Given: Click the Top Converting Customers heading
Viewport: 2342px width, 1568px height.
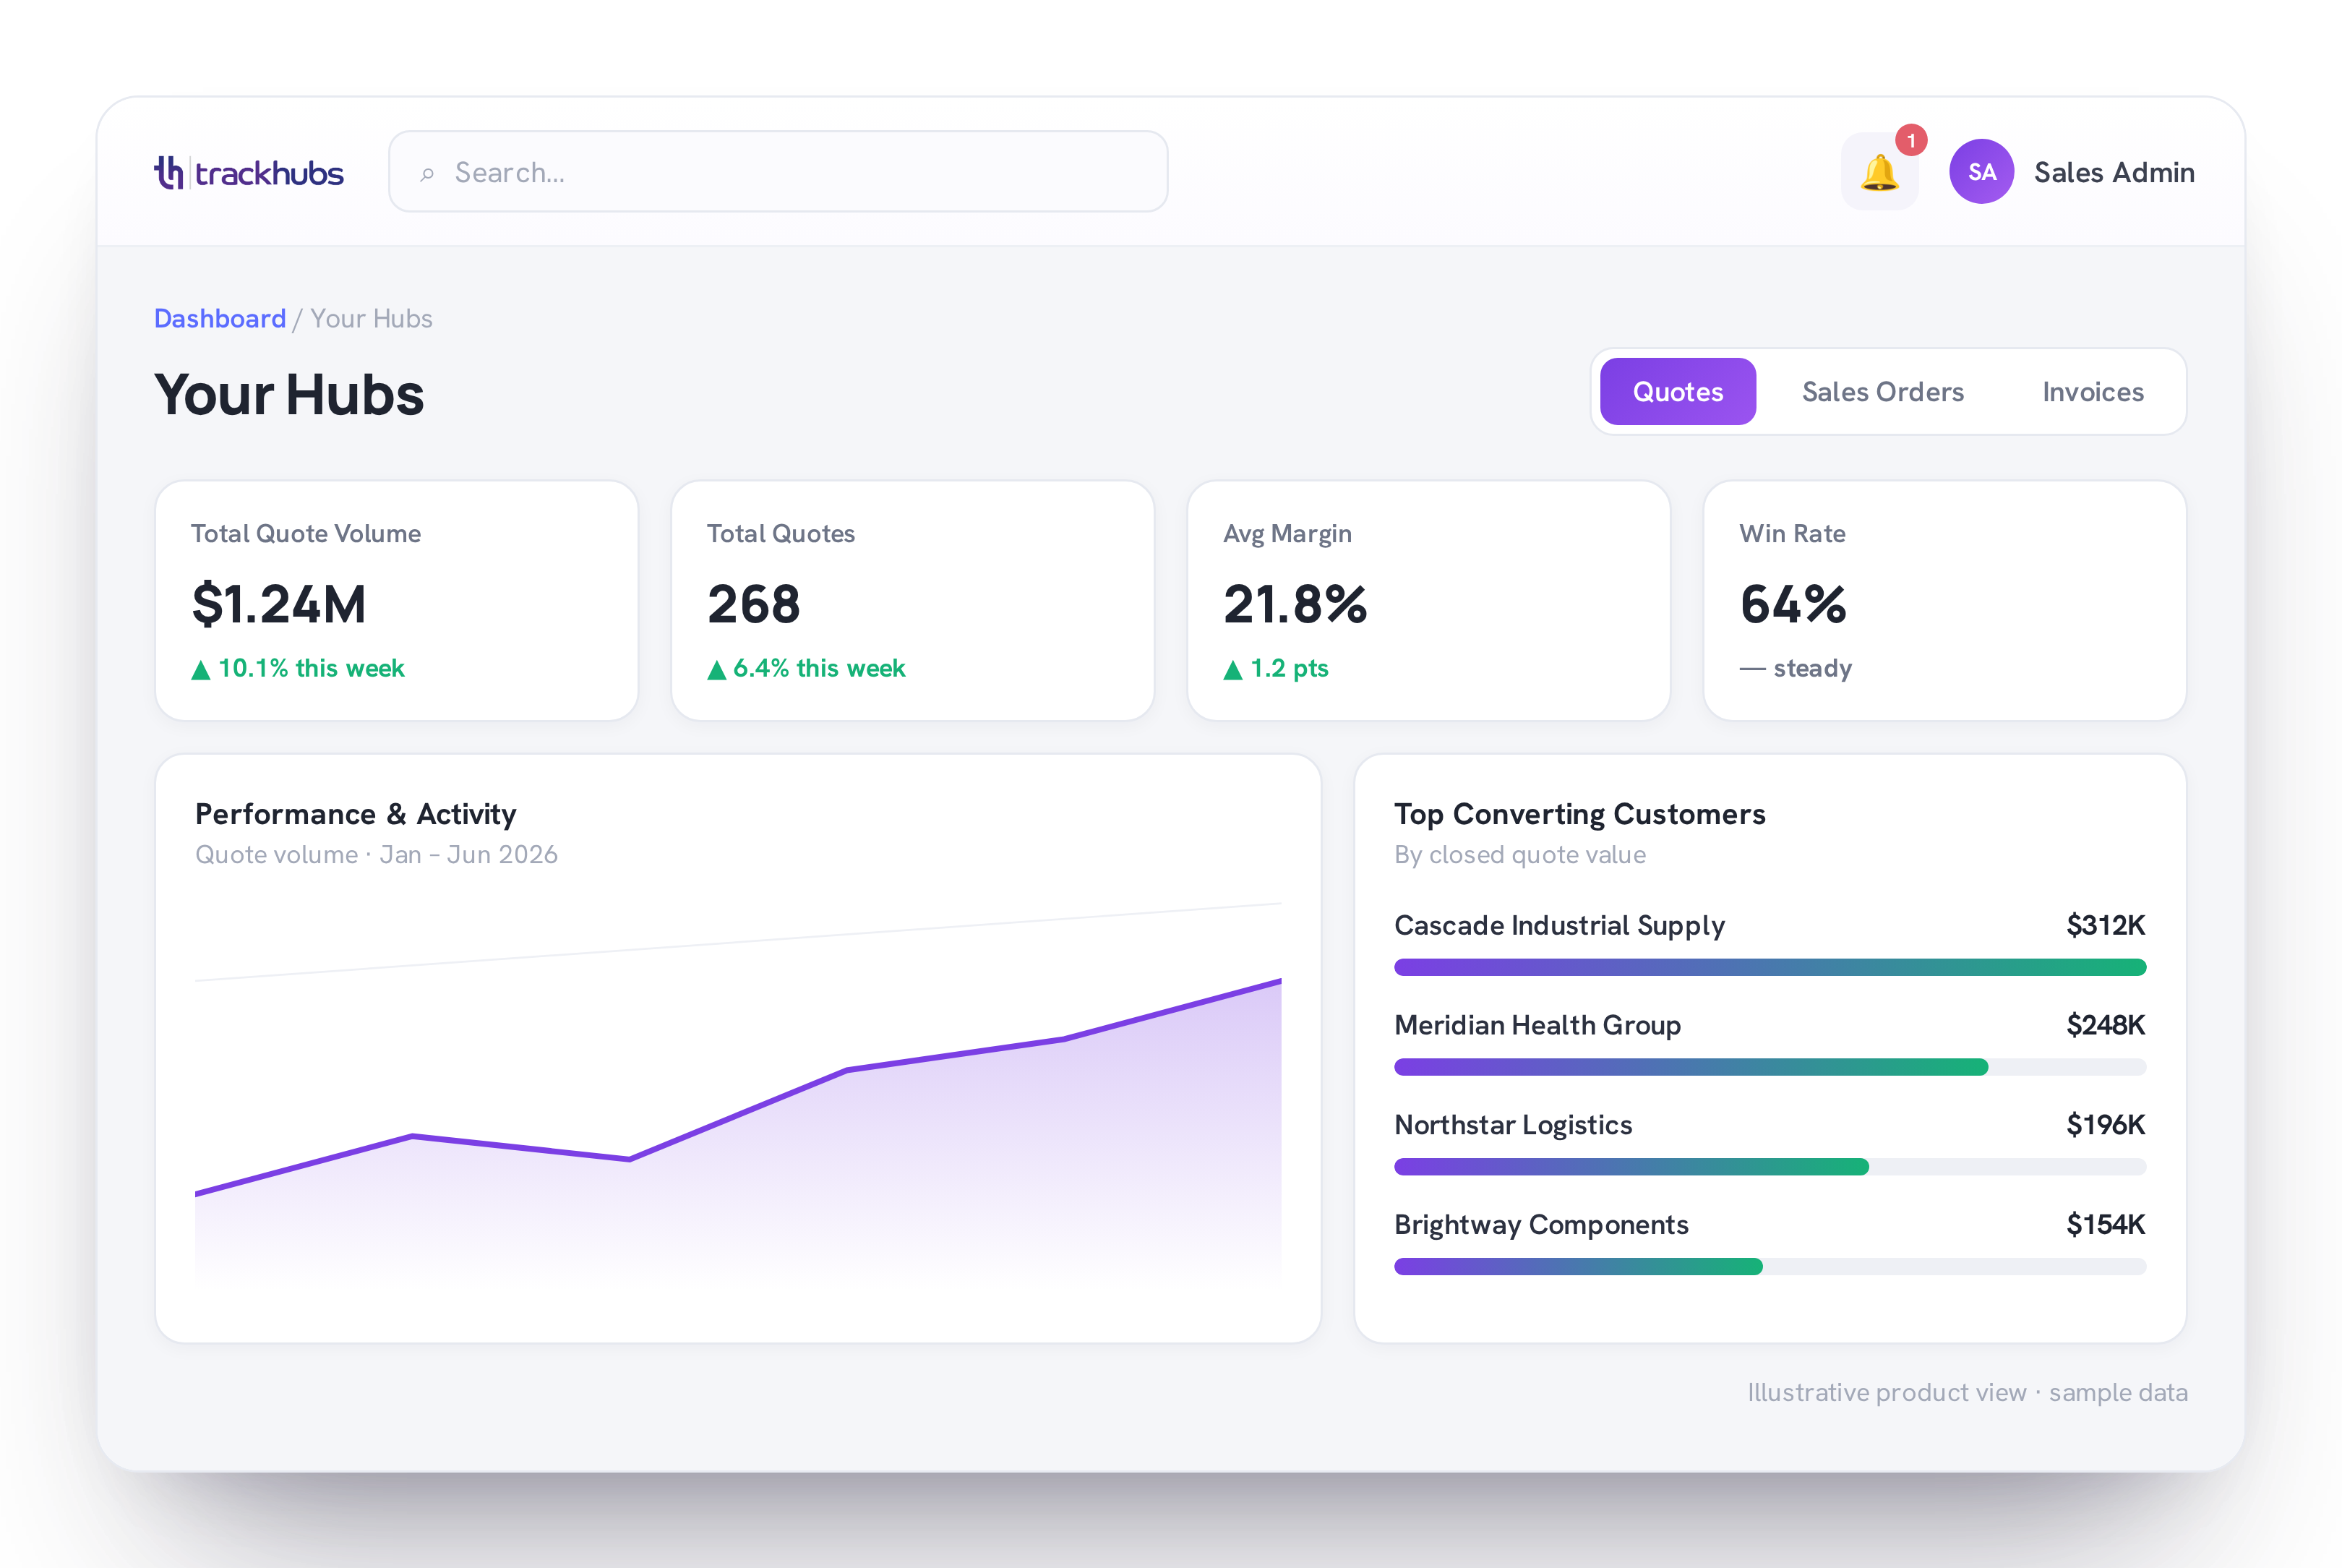Looking at the screenshot, I should coord(1580,814).
